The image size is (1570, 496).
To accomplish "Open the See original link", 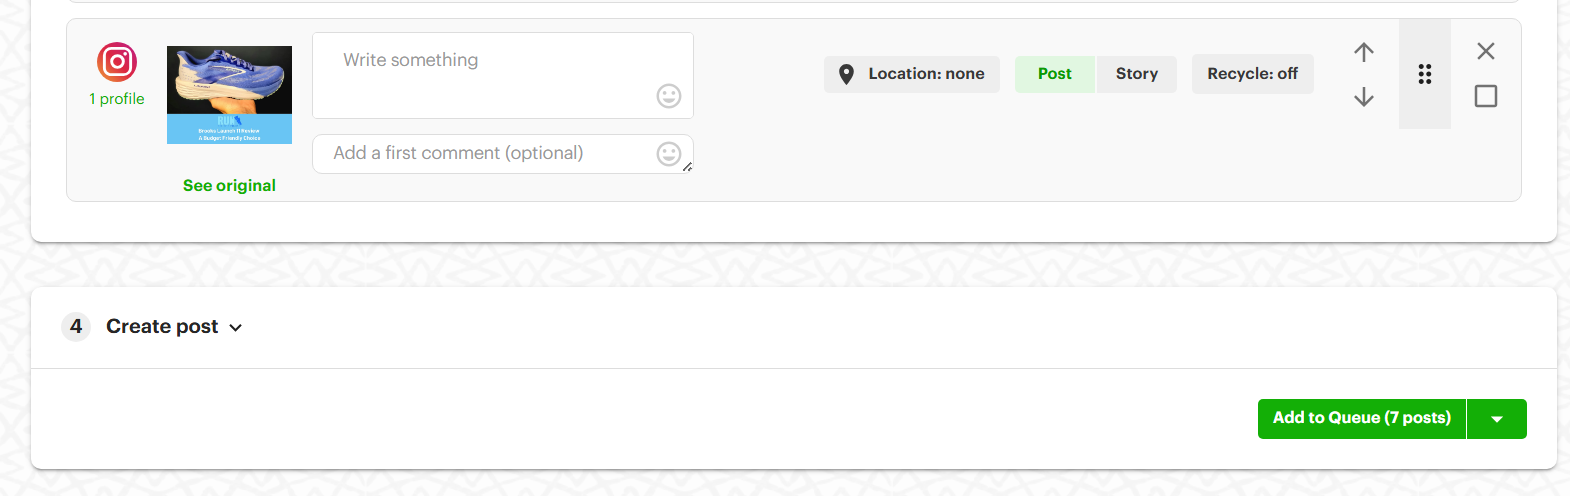I will coord(229,186).
